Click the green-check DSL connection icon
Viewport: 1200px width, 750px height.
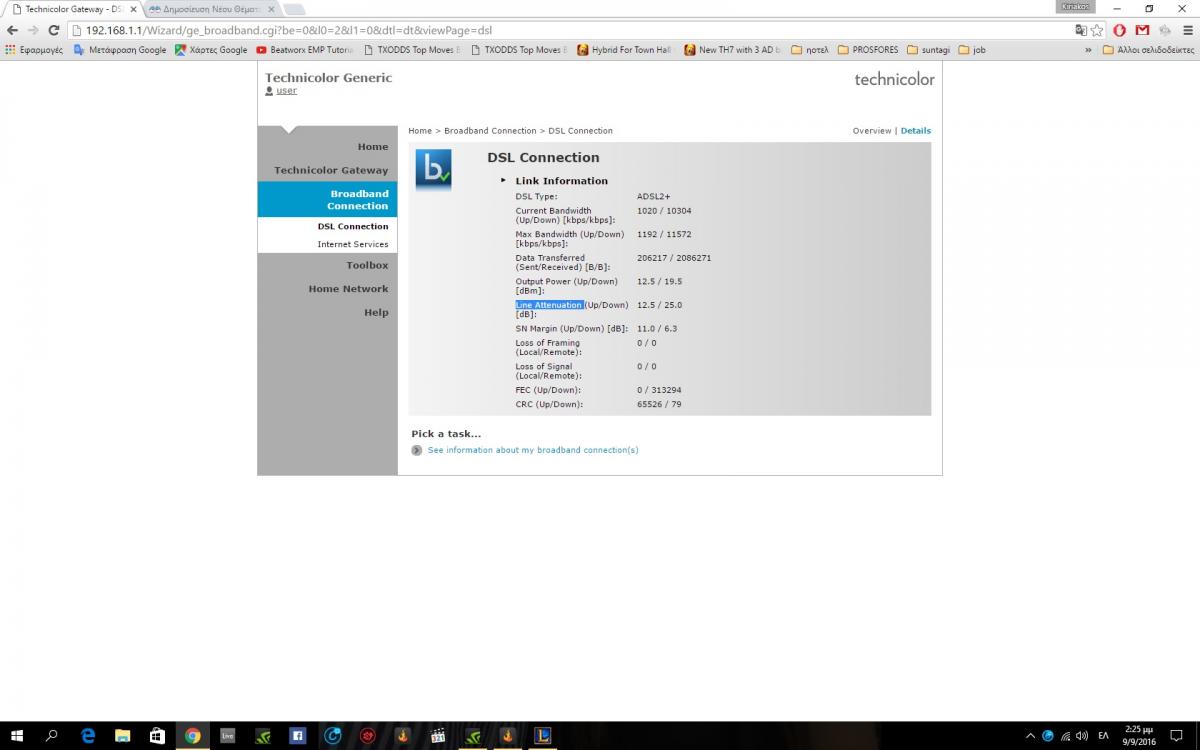[x=433, y=170]
